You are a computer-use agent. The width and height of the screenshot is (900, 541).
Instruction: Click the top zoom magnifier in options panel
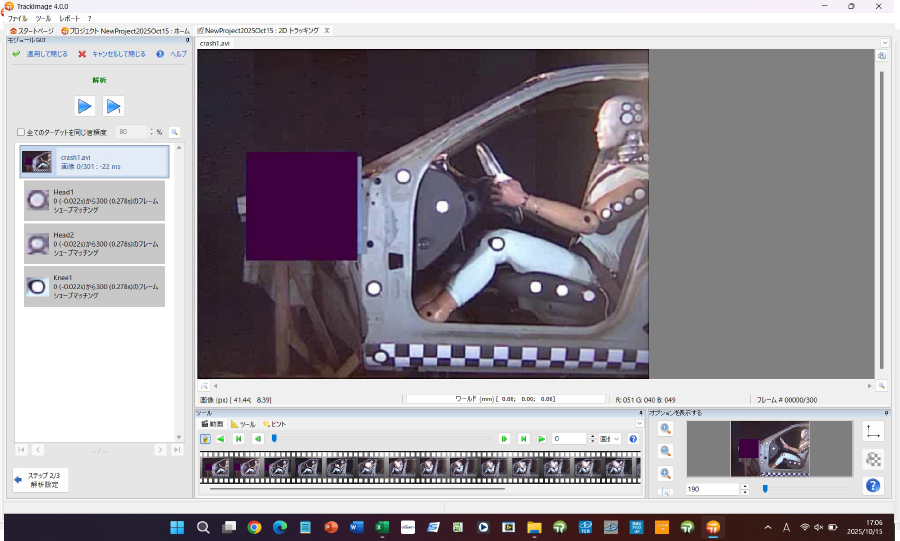point(665,428)
